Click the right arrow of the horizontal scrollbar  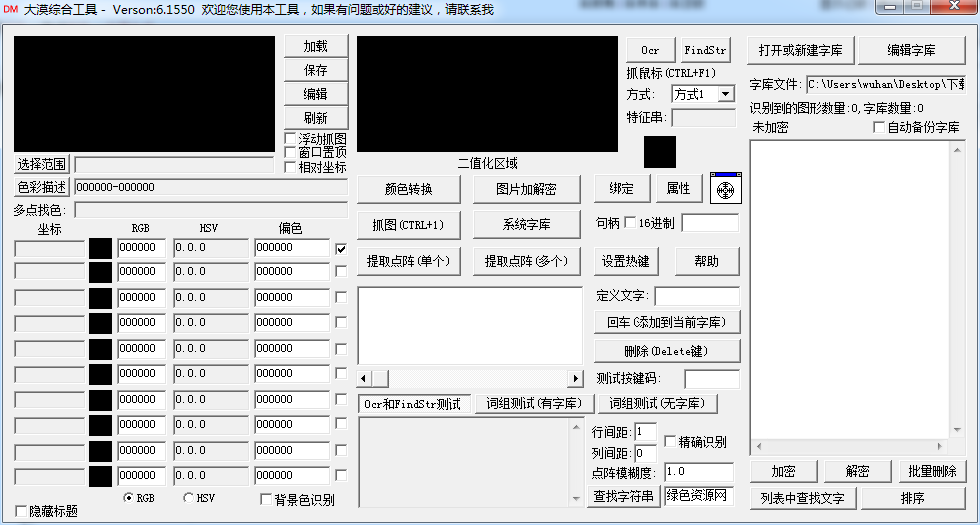click(x=575, y=378)
